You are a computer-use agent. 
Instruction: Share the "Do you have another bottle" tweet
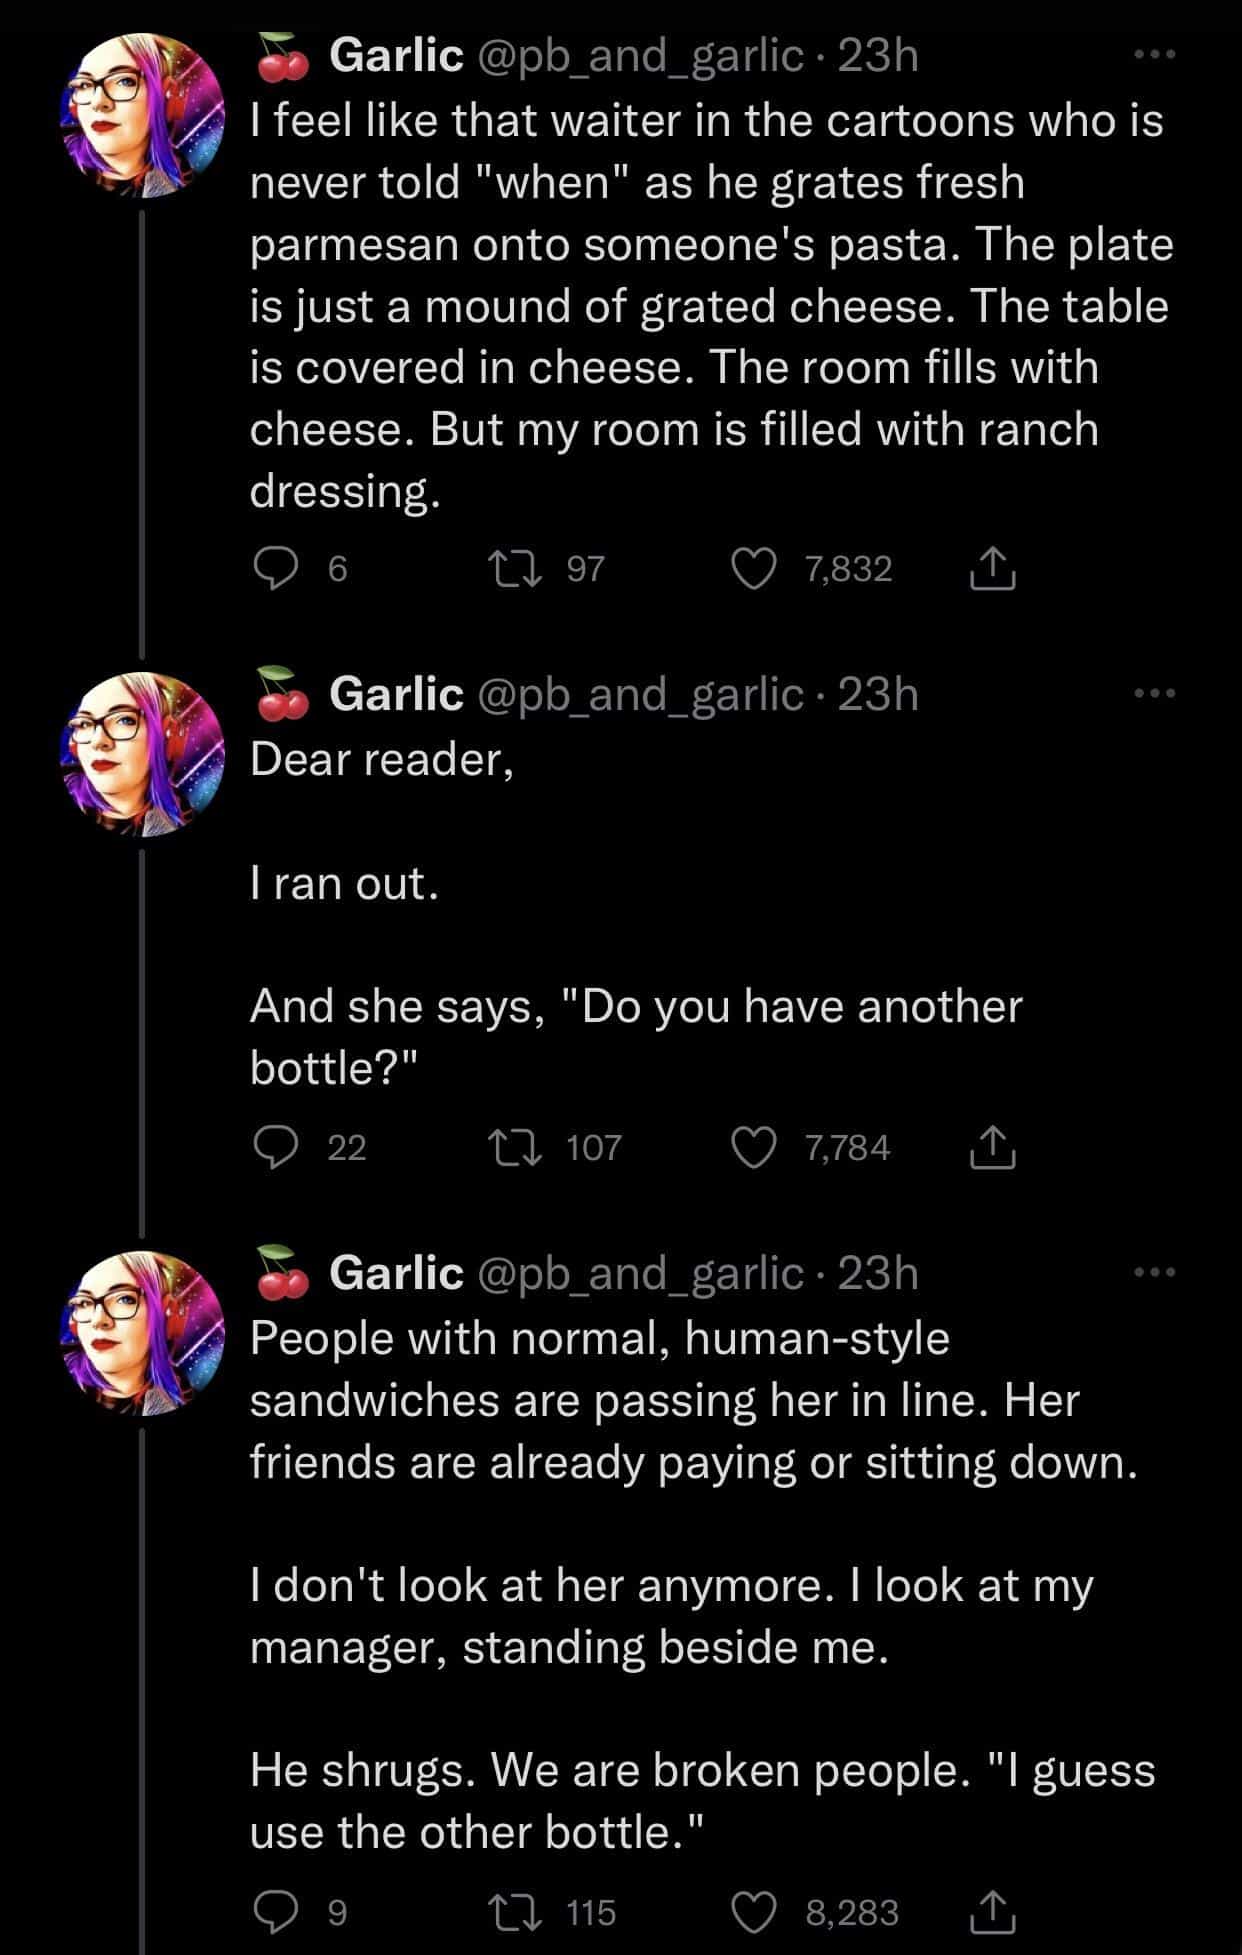(x=992, y=1147)
